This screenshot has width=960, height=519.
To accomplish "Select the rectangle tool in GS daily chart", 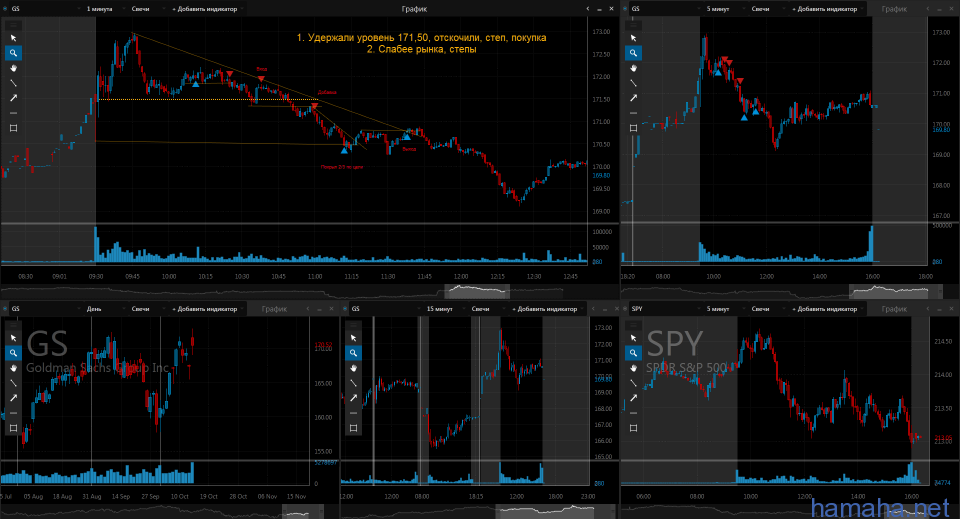I will [13, 428].
